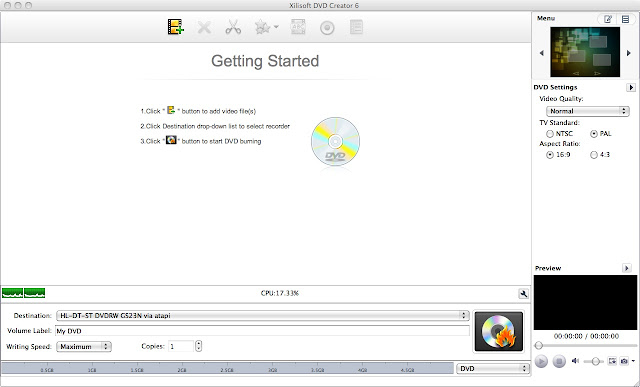Open the Destination recorder dropdown
The height and width of the screenshot is (387, 640).
(x=262, y=316)
